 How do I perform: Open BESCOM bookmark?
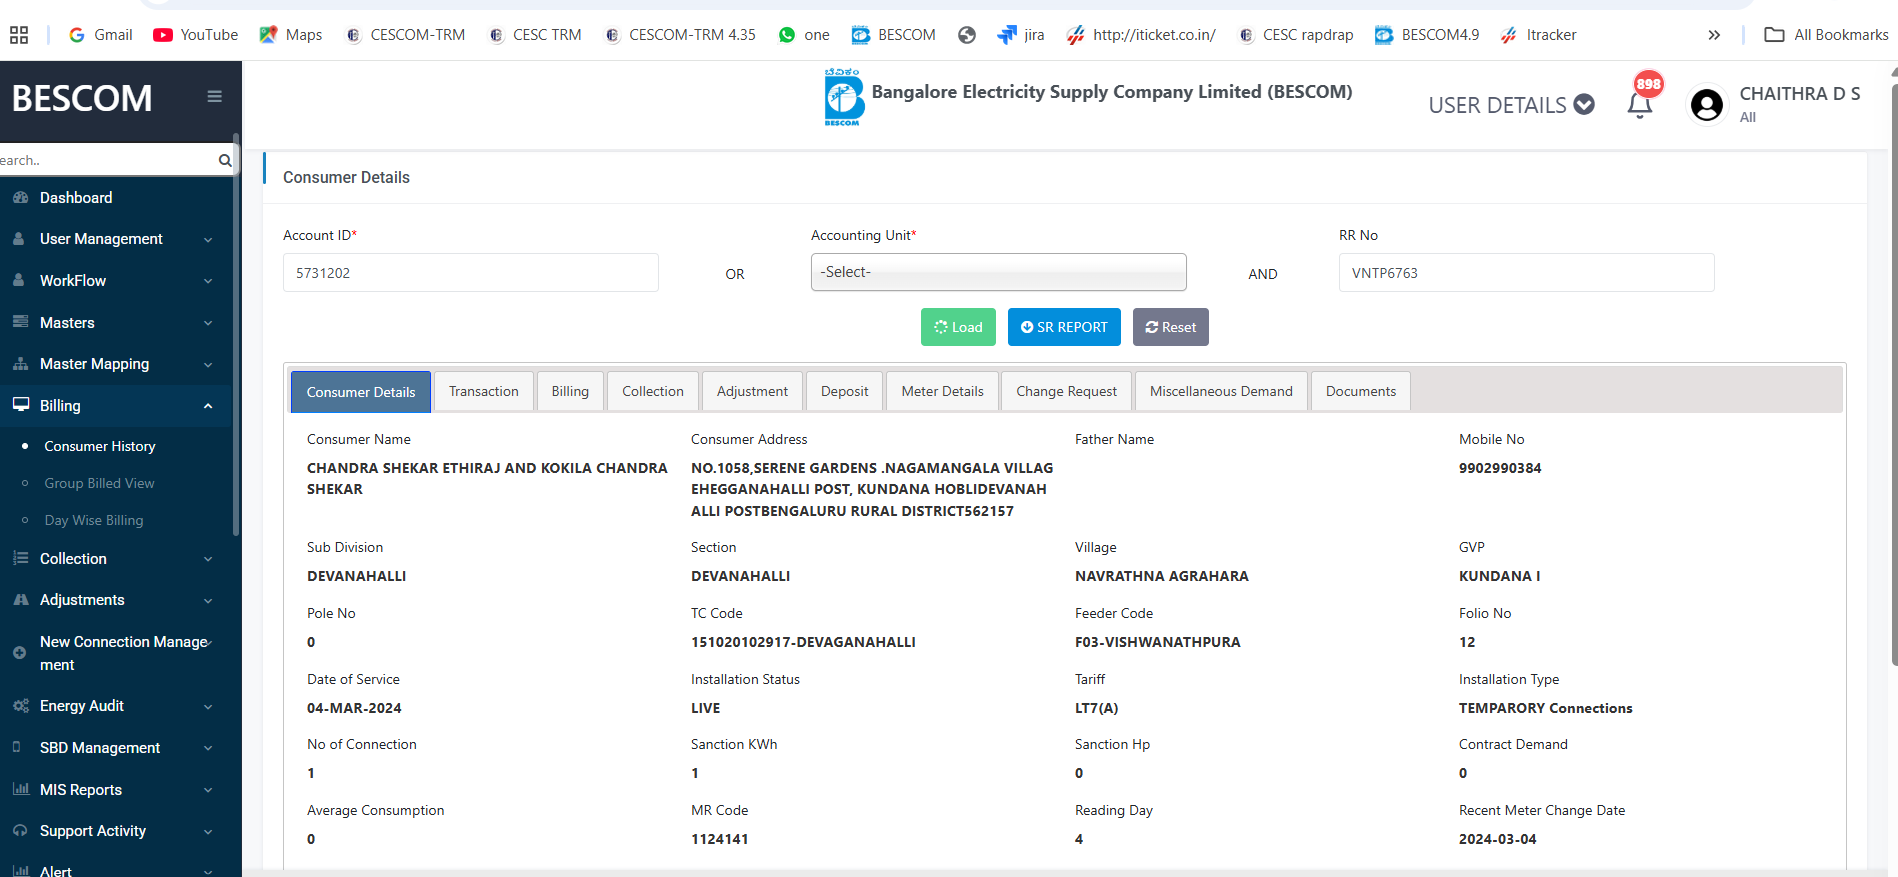[894, 35]
